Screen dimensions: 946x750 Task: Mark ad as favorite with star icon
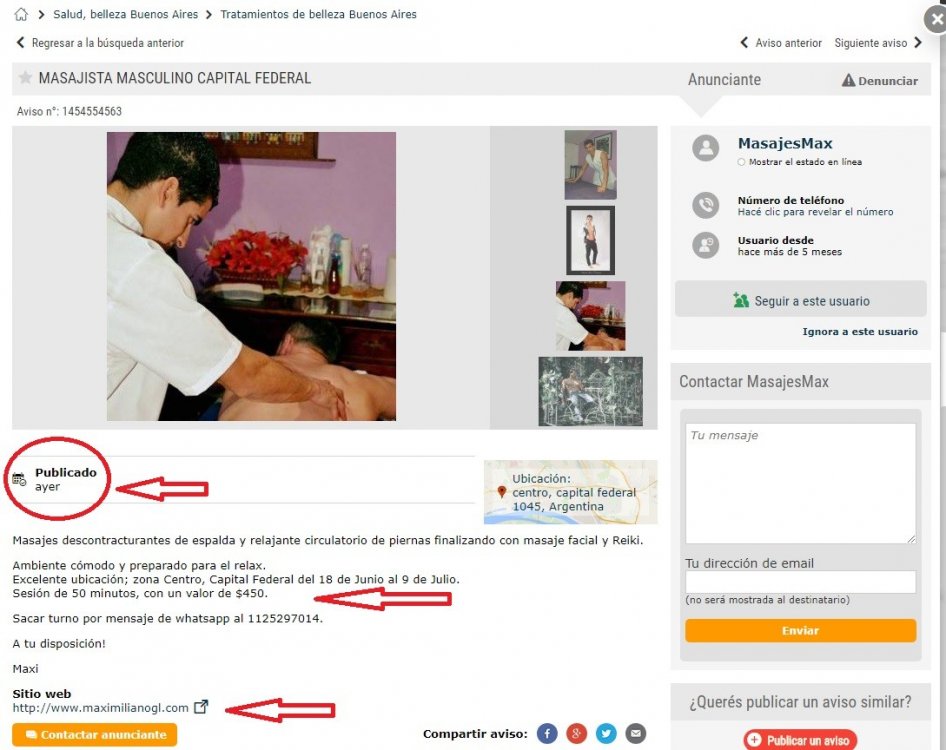pyautogui.click(x=25, y=78)
